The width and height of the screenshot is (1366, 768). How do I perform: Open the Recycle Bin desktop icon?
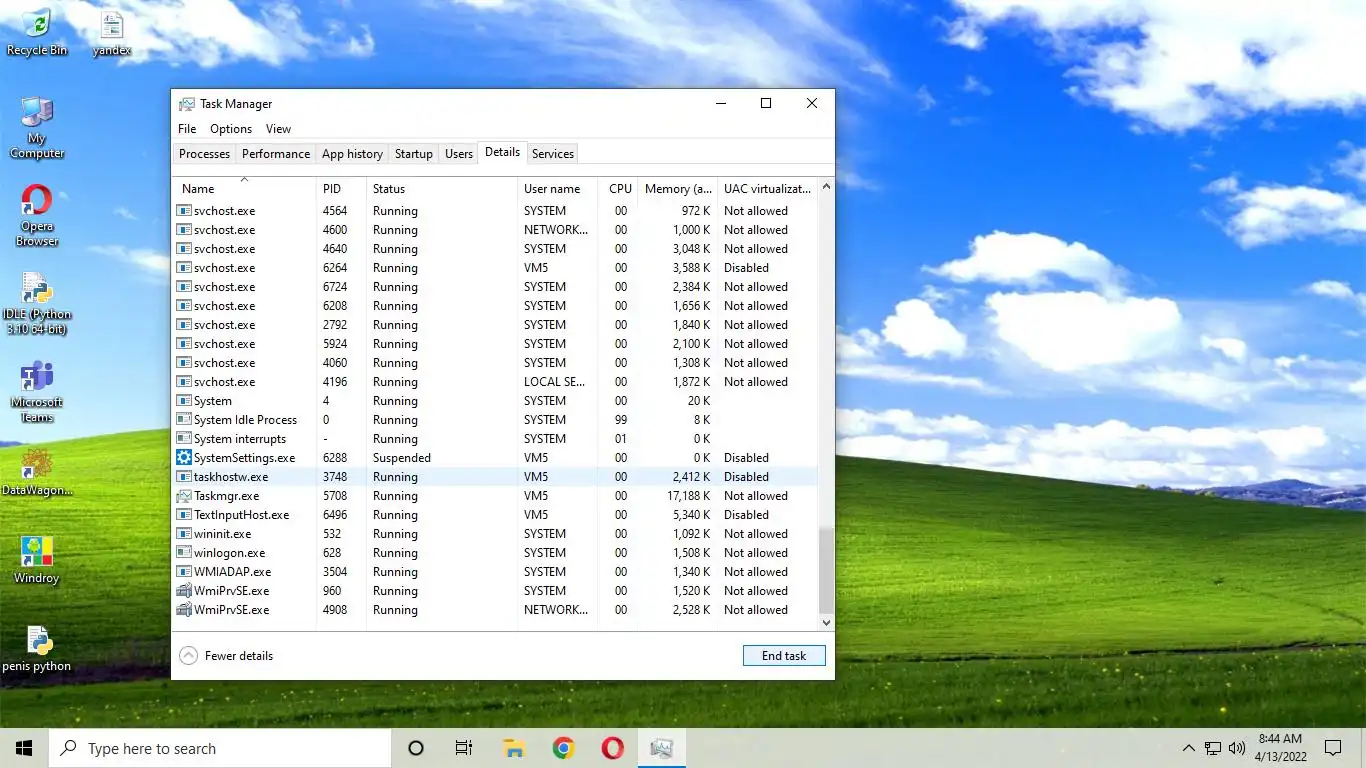coord(37,32)
